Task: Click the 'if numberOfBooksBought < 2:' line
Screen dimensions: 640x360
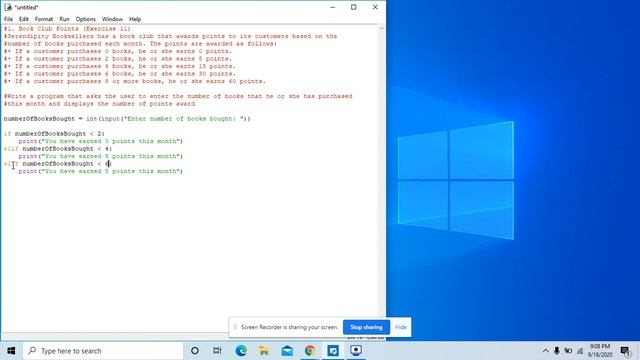Action: point(54,133)
